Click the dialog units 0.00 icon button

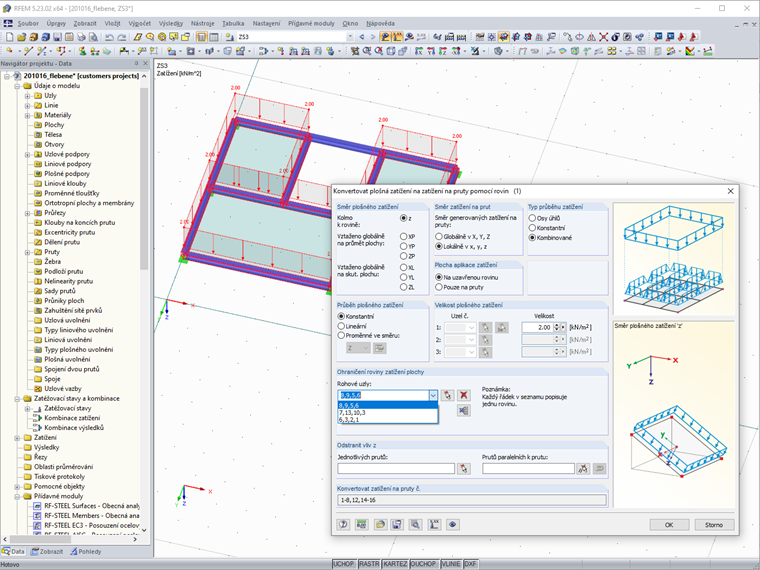coord(362,524)
